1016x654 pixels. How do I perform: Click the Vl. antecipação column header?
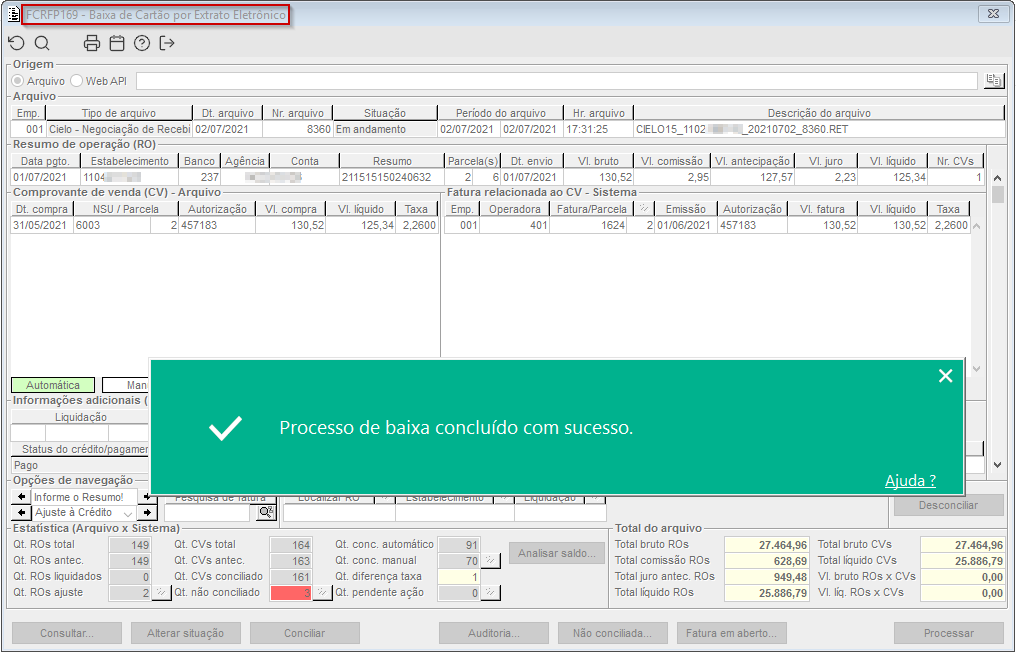coord(752,161)
